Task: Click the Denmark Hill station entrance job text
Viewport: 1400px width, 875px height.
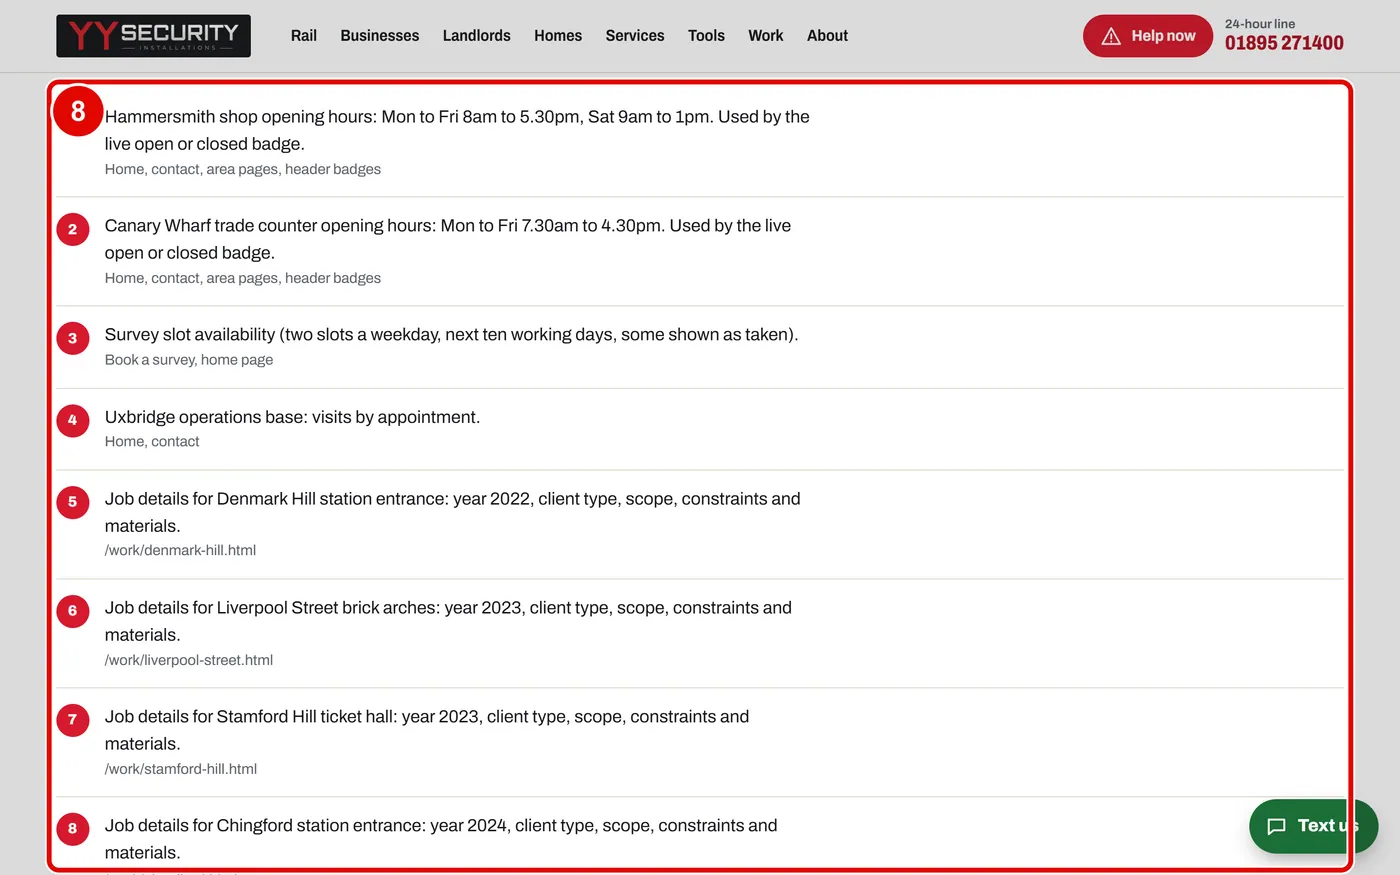Action: pyautogui.click(x=453, y=512)
